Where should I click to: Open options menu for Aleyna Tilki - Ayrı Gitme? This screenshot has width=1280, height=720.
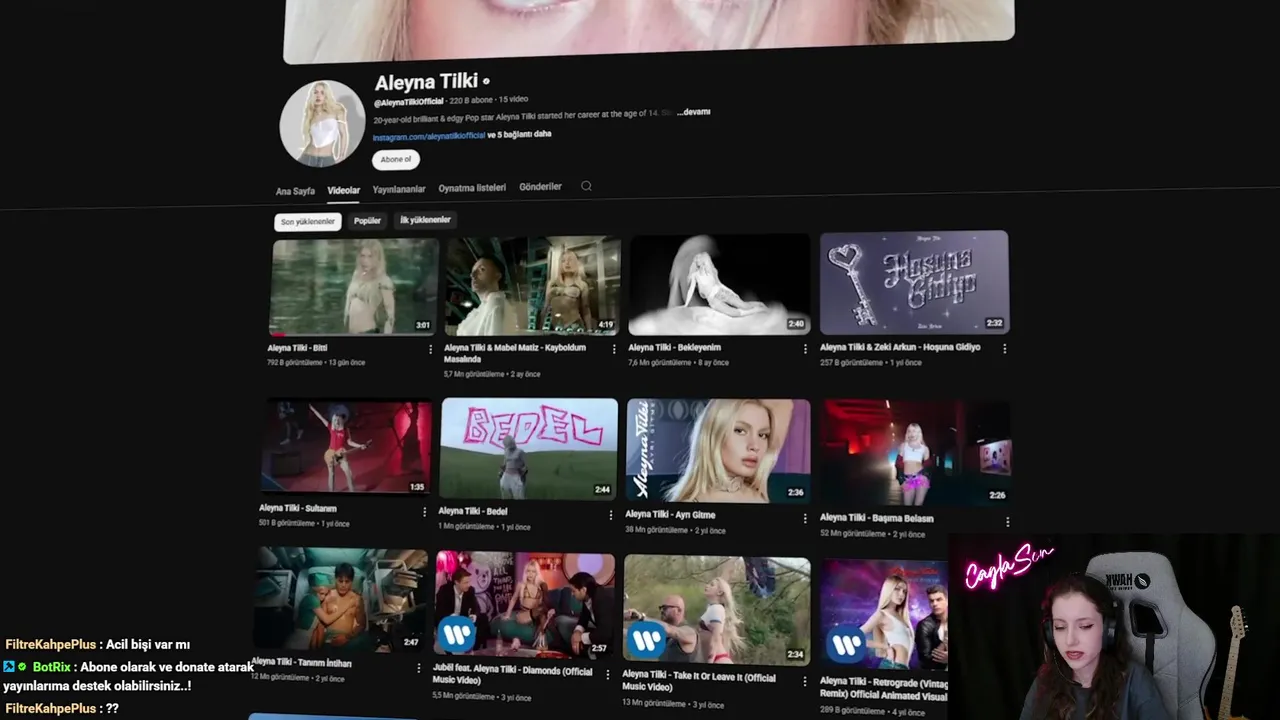805,518
